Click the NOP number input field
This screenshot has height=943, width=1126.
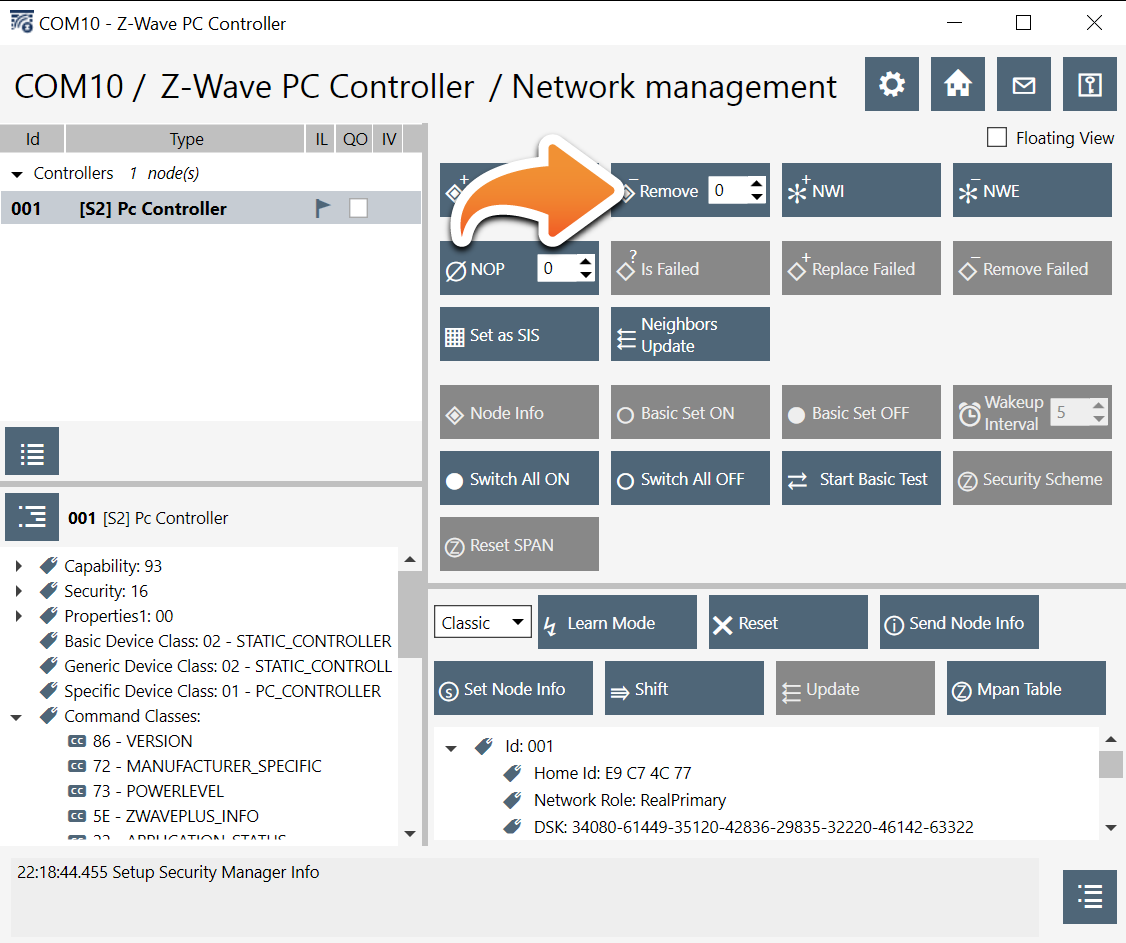(557, 269)
